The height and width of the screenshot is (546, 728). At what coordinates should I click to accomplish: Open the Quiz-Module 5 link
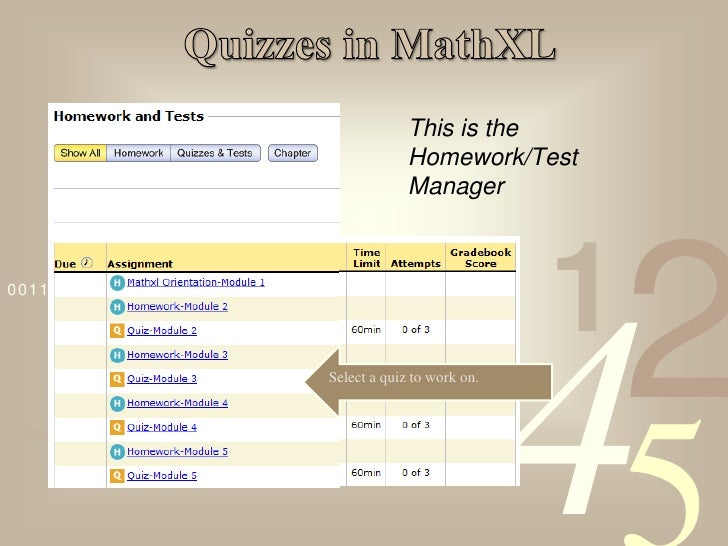tap(162, 475)
